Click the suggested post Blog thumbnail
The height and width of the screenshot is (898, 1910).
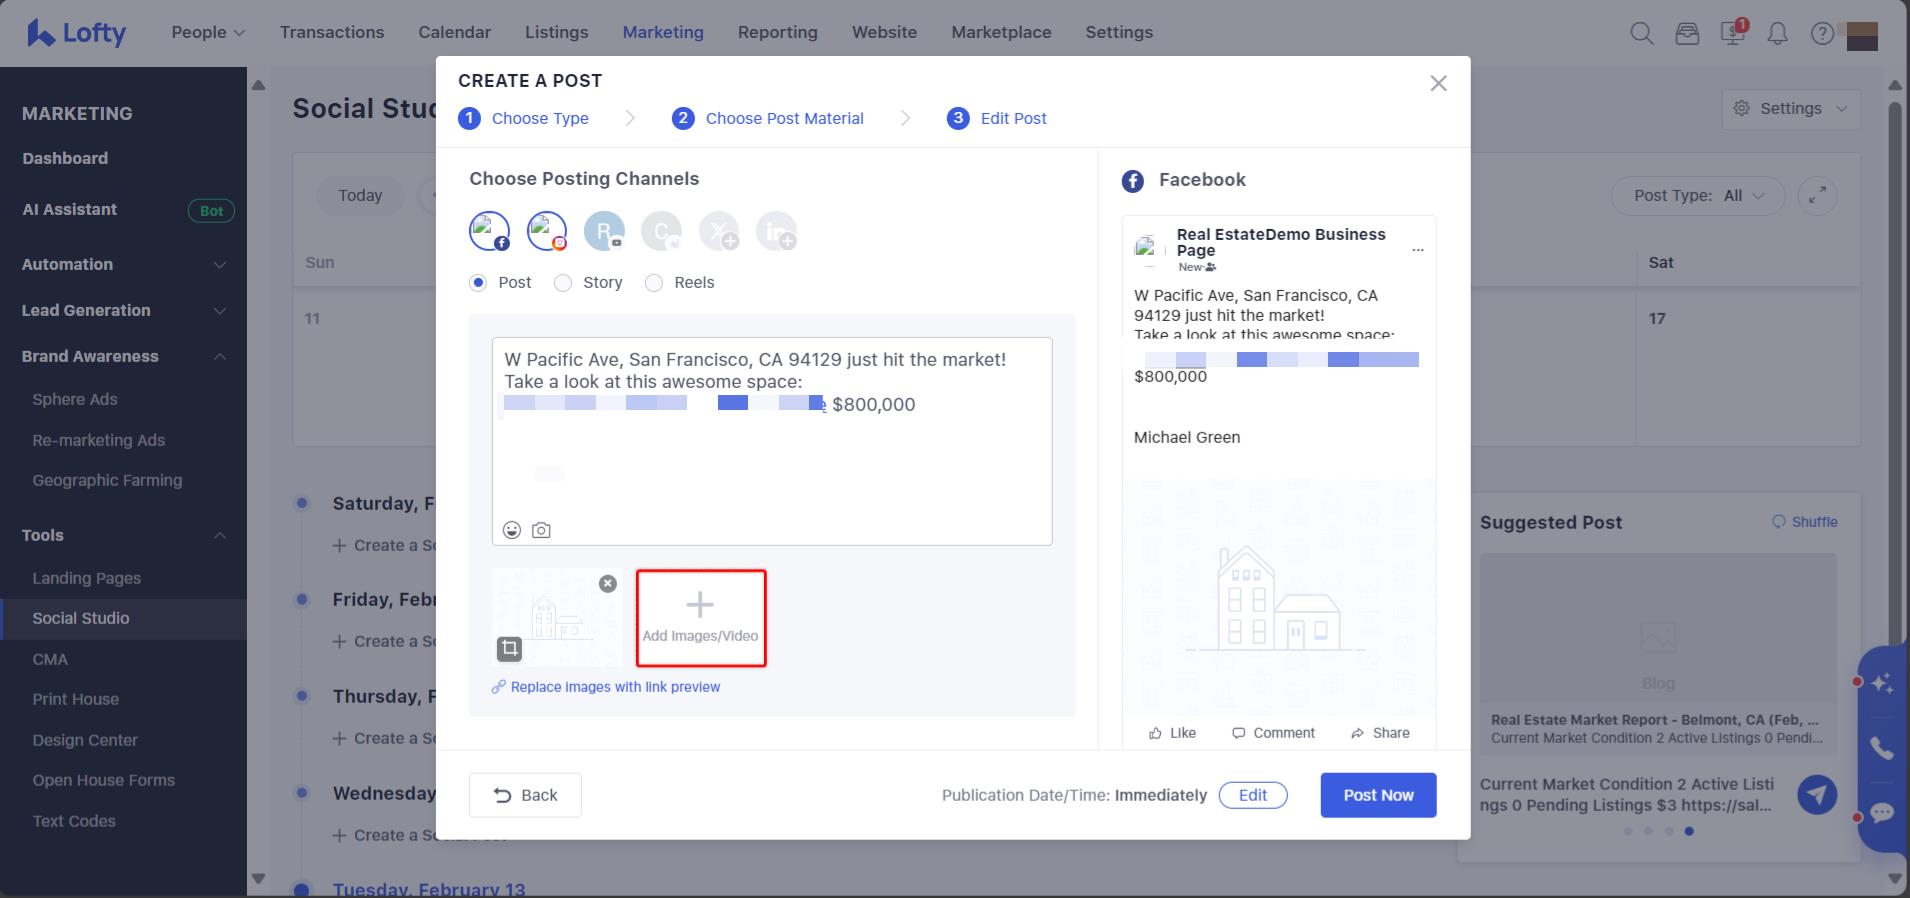pyautogui.click(x=1658, y=627)
